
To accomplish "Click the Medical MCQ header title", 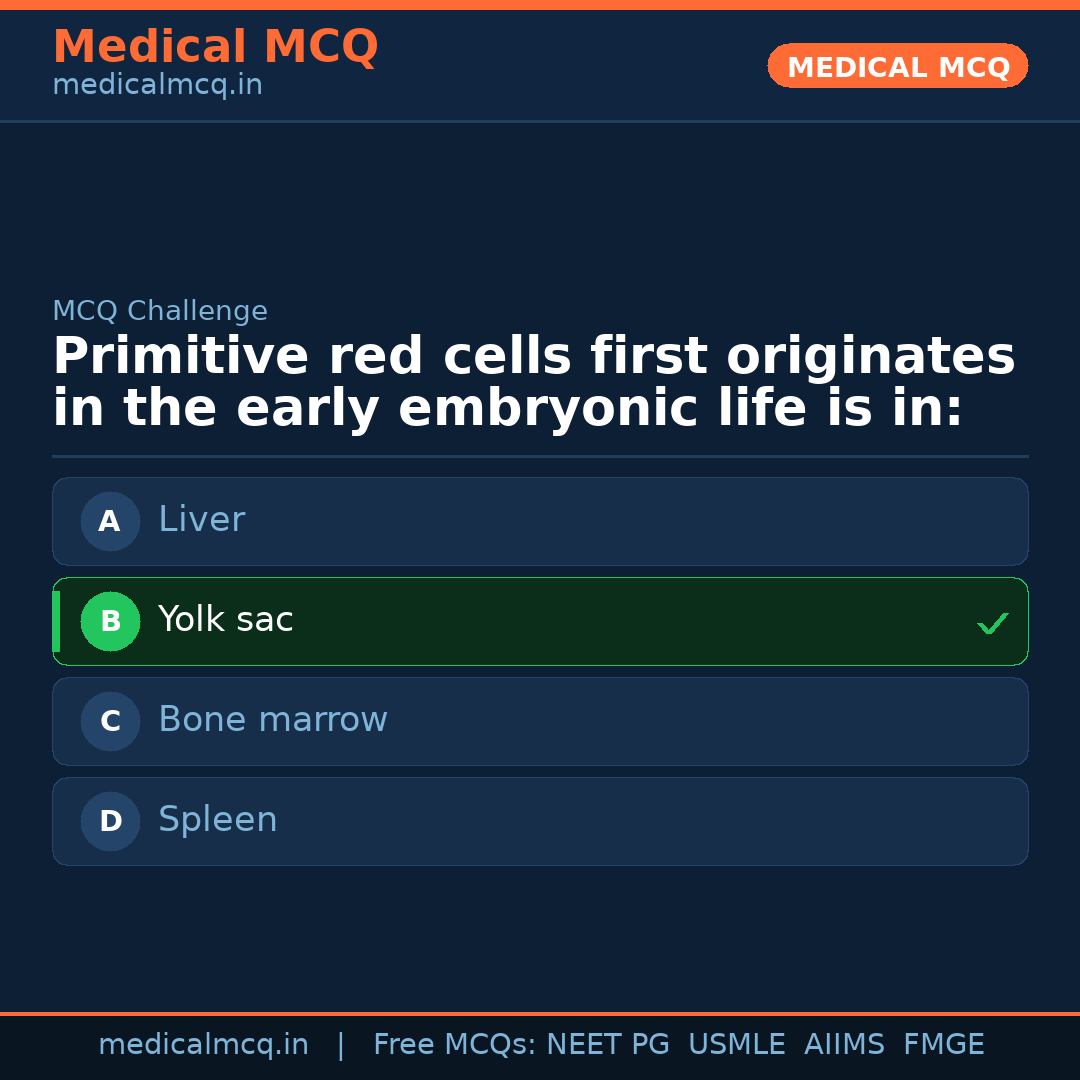I will [x=215, y=47].
